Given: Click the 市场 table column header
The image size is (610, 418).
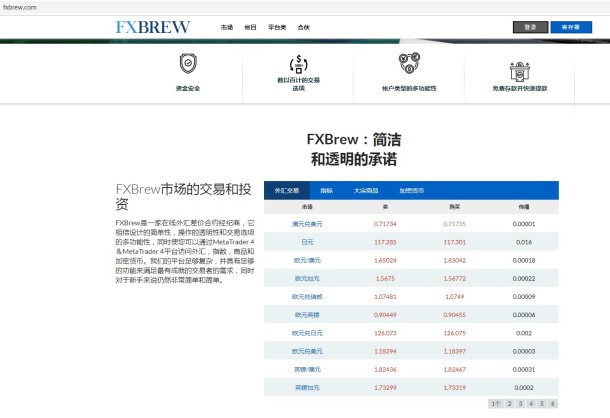Looking at the screenshot, I should pyautogui.click(x=307, y=207).
